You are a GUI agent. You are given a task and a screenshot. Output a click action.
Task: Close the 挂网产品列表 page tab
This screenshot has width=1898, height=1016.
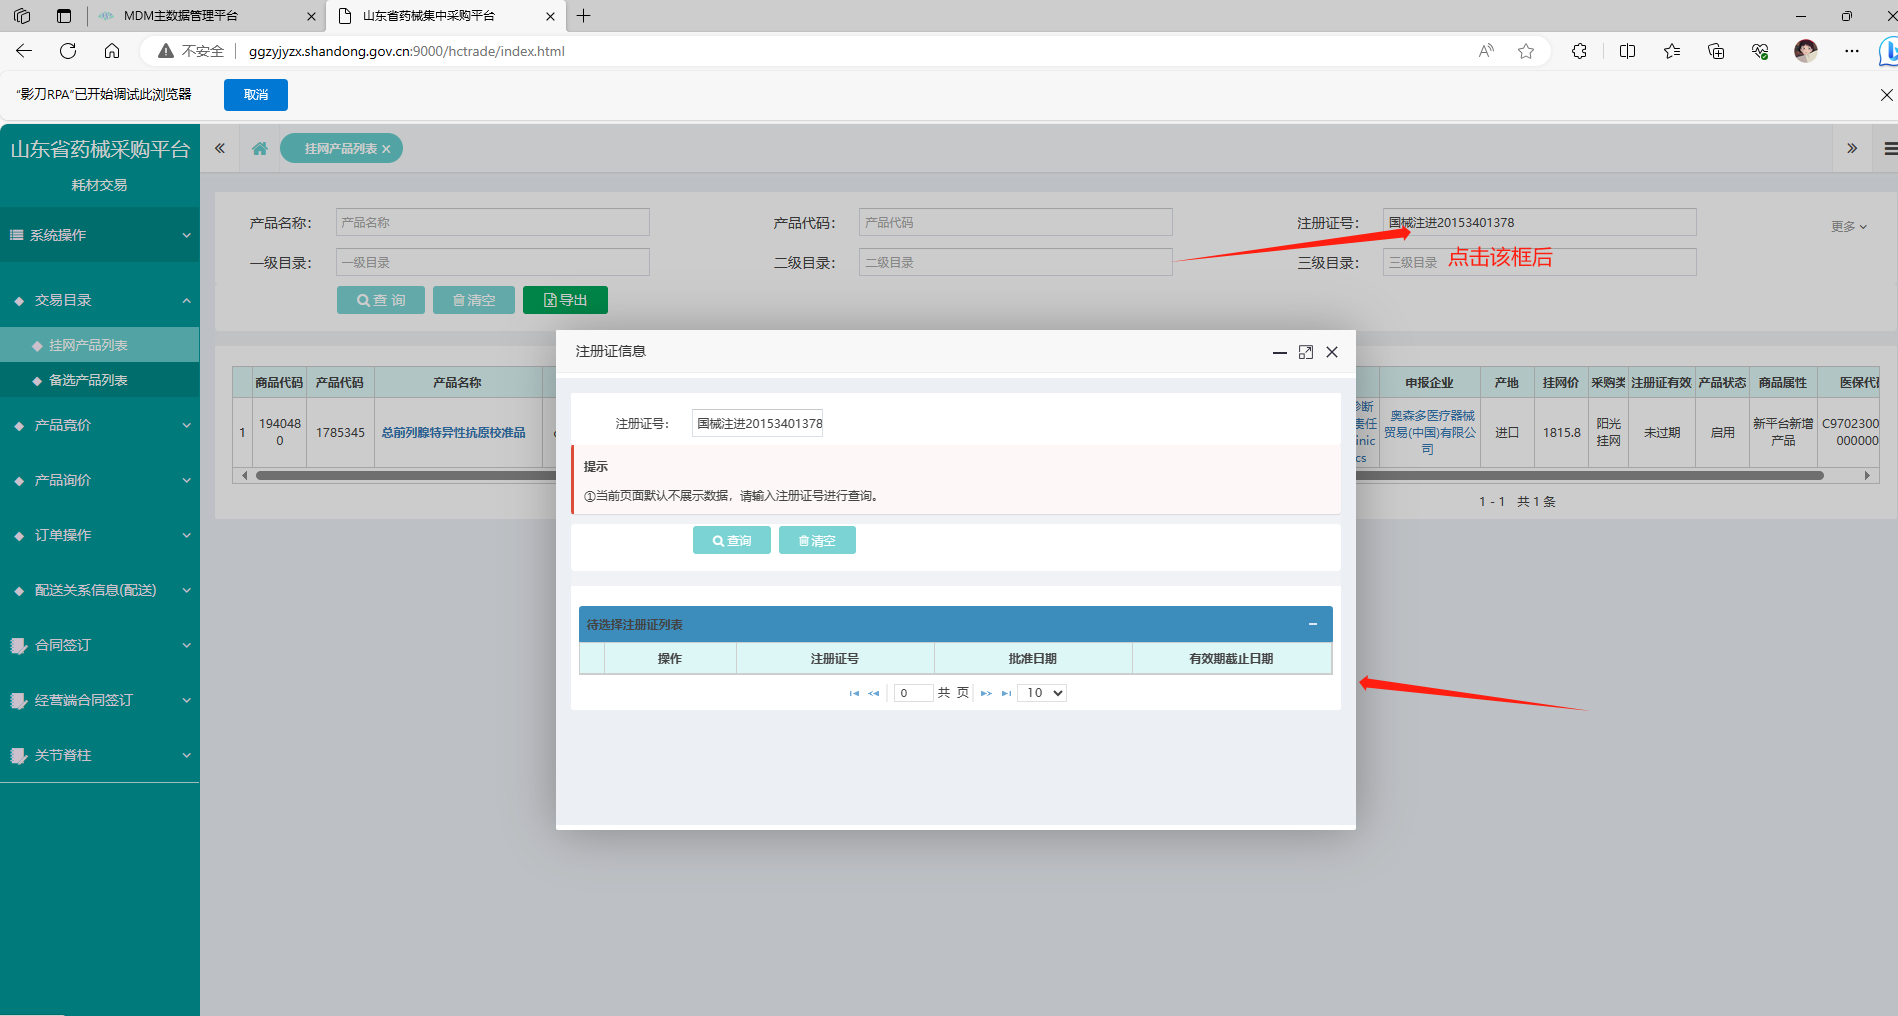click(386, 149)
